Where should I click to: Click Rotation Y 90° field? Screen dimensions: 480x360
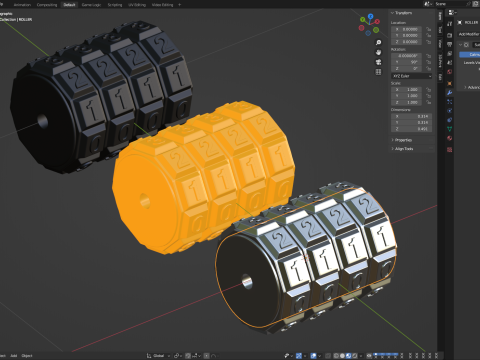(x=406, y=62)
